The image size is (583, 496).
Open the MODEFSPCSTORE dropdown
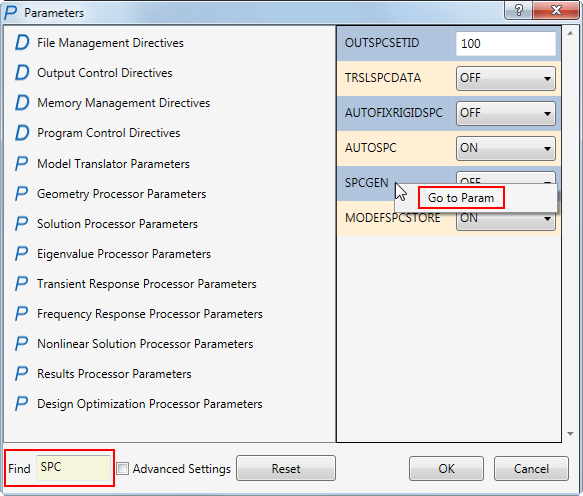click(506, 220)
